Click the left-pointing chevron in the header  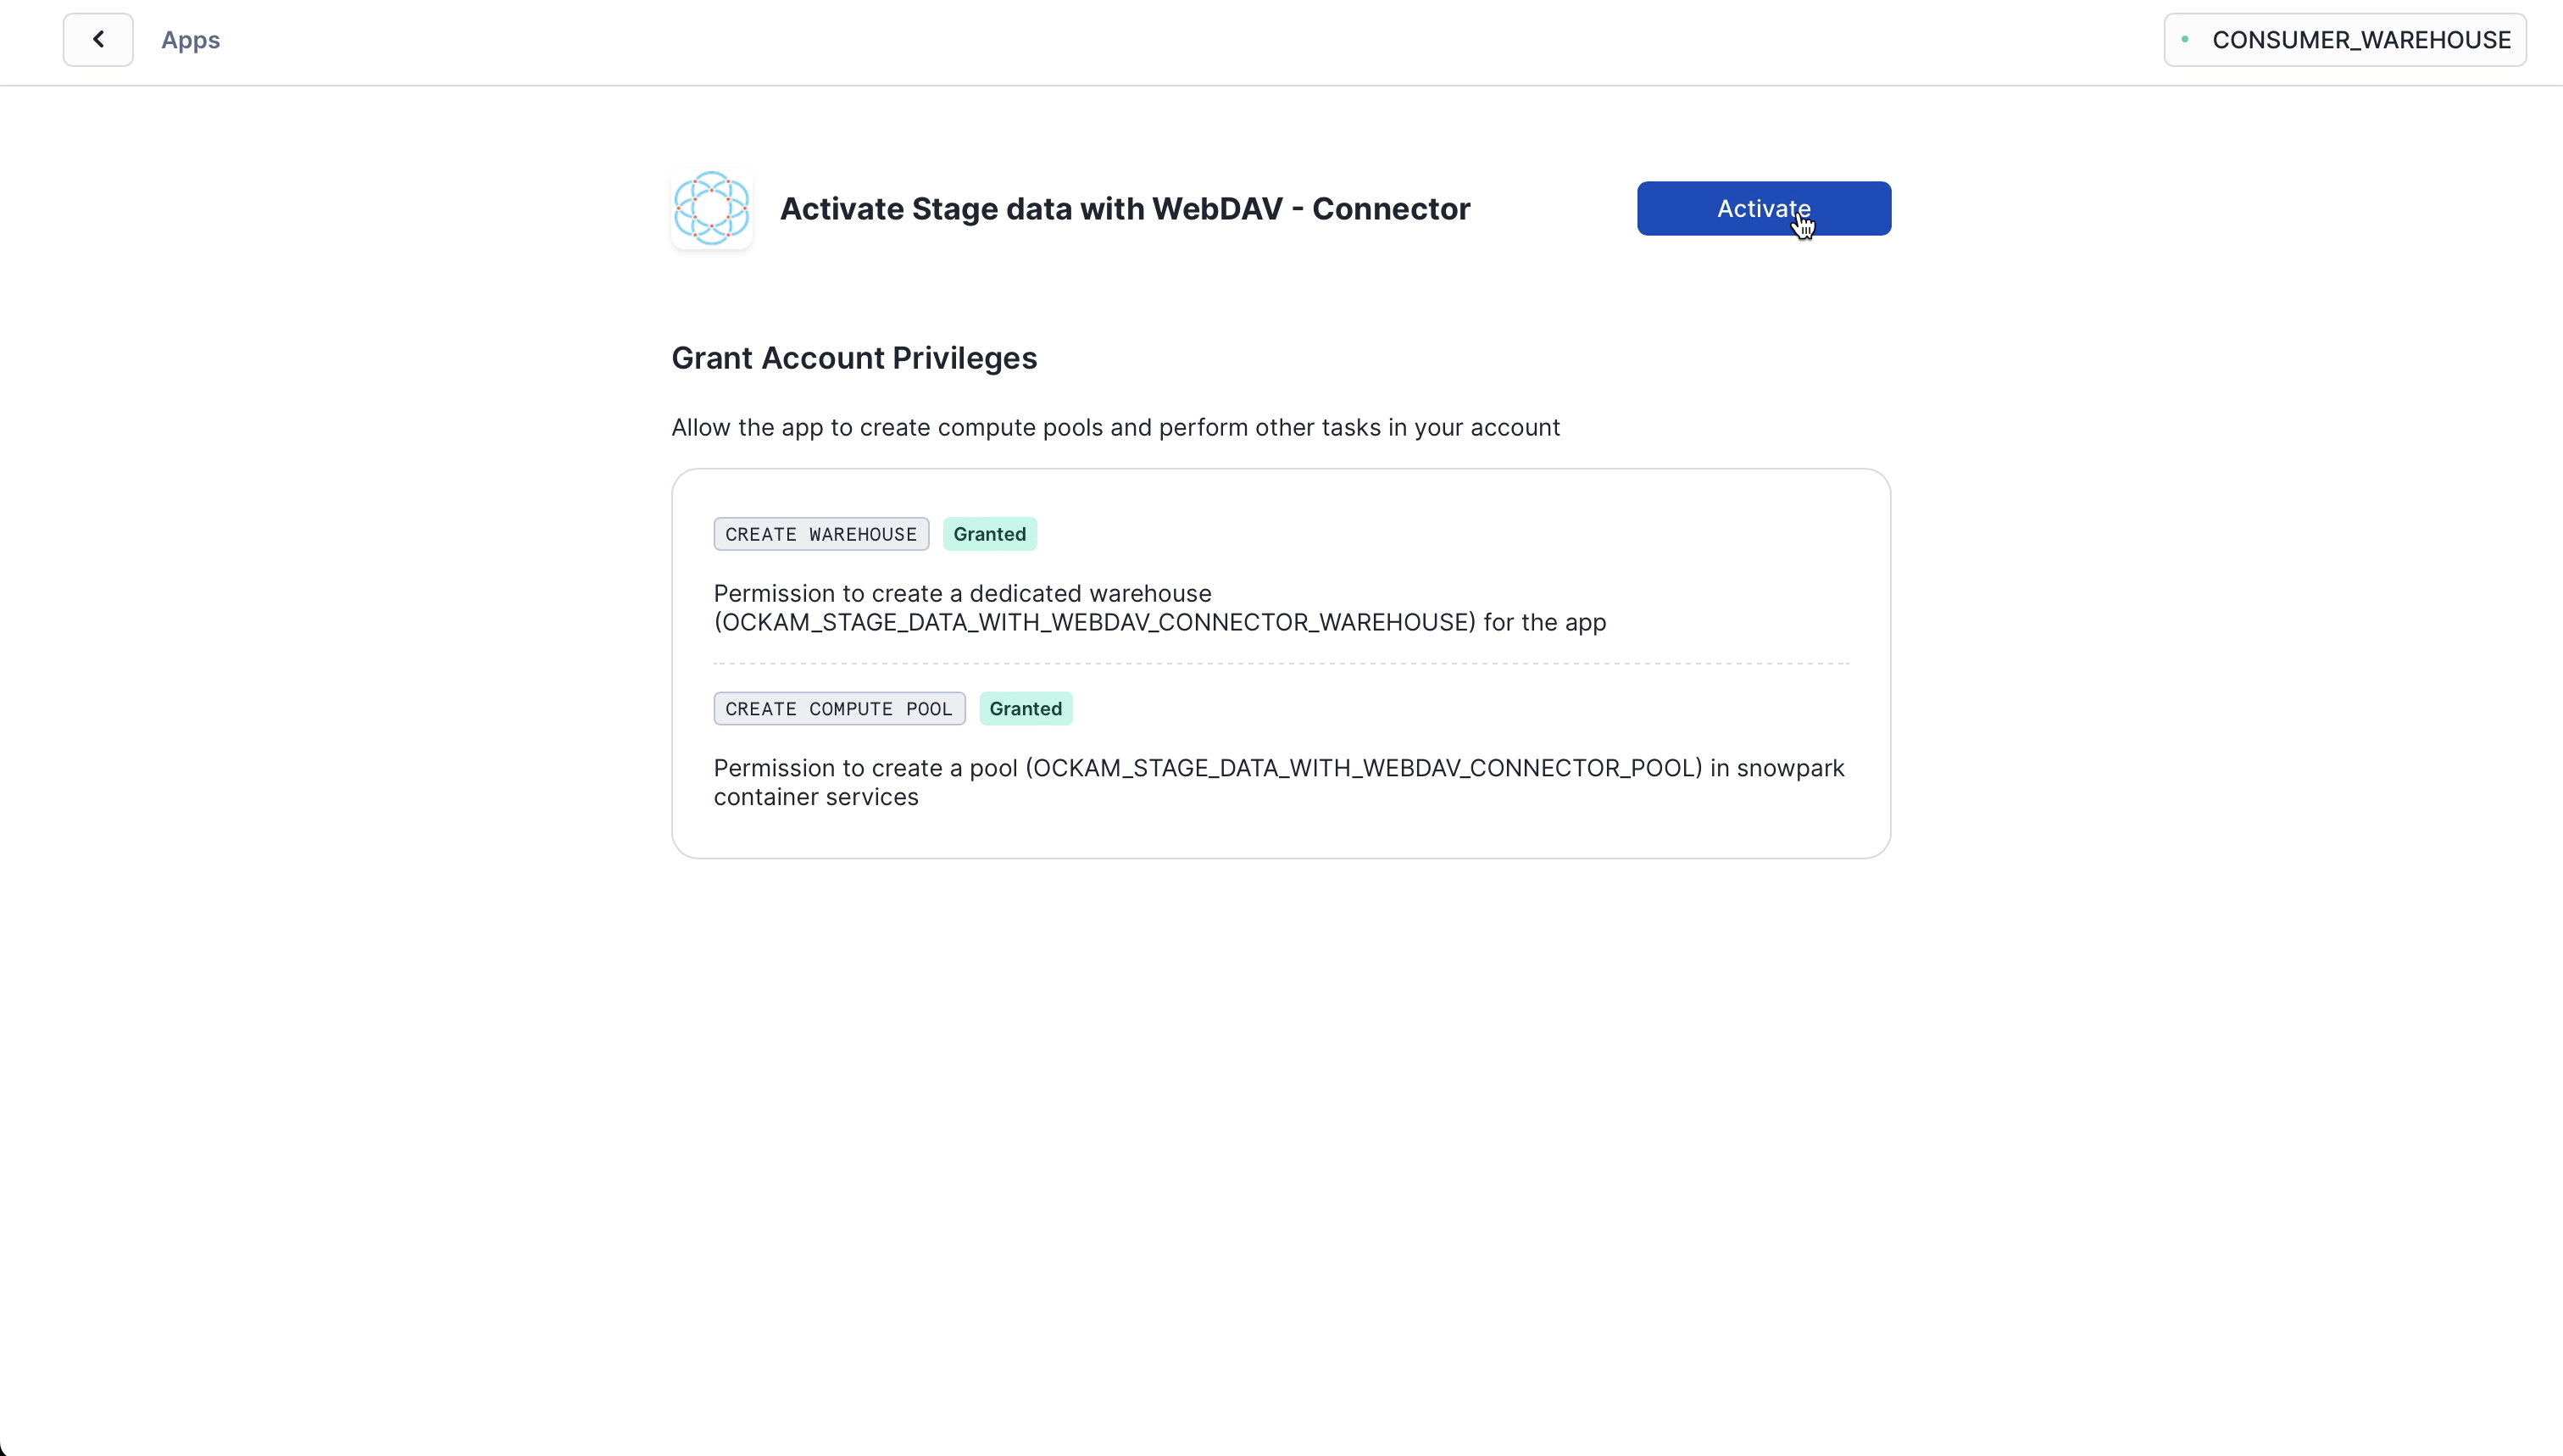tap(97, 40)
